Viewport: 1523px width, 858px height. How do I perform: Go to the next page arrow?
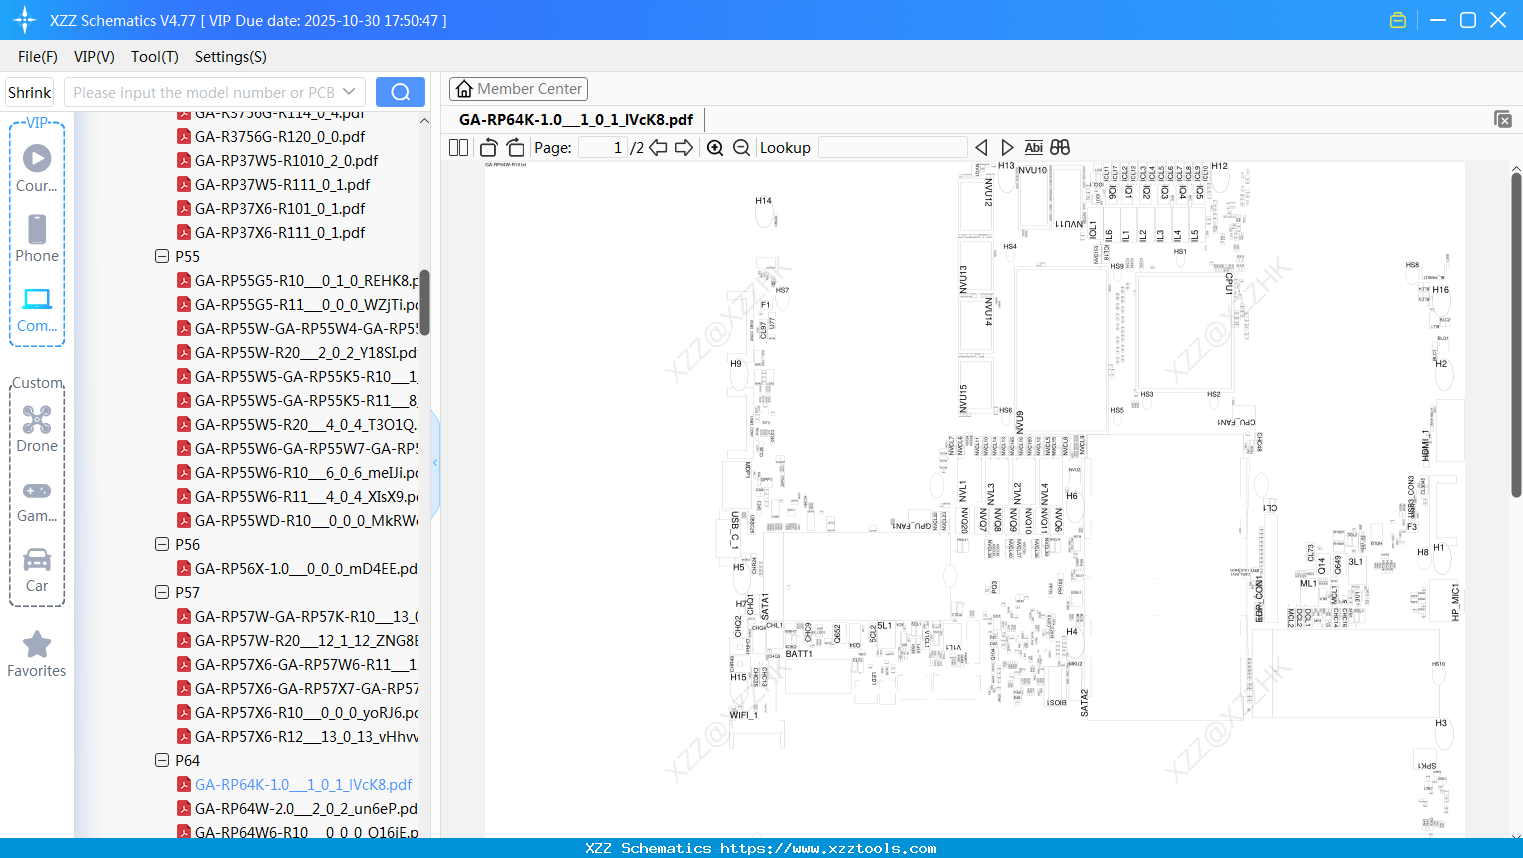coord(684,147)
